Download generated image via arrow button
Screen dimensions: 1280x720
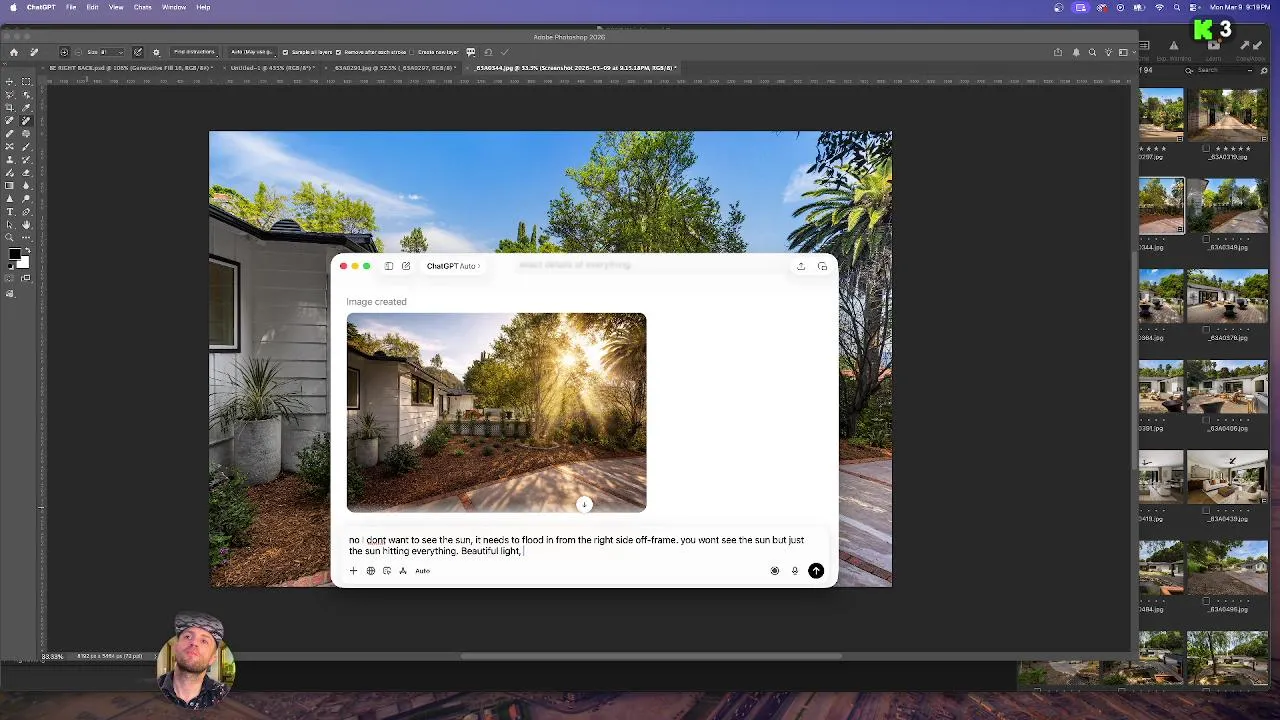[584, 504]
